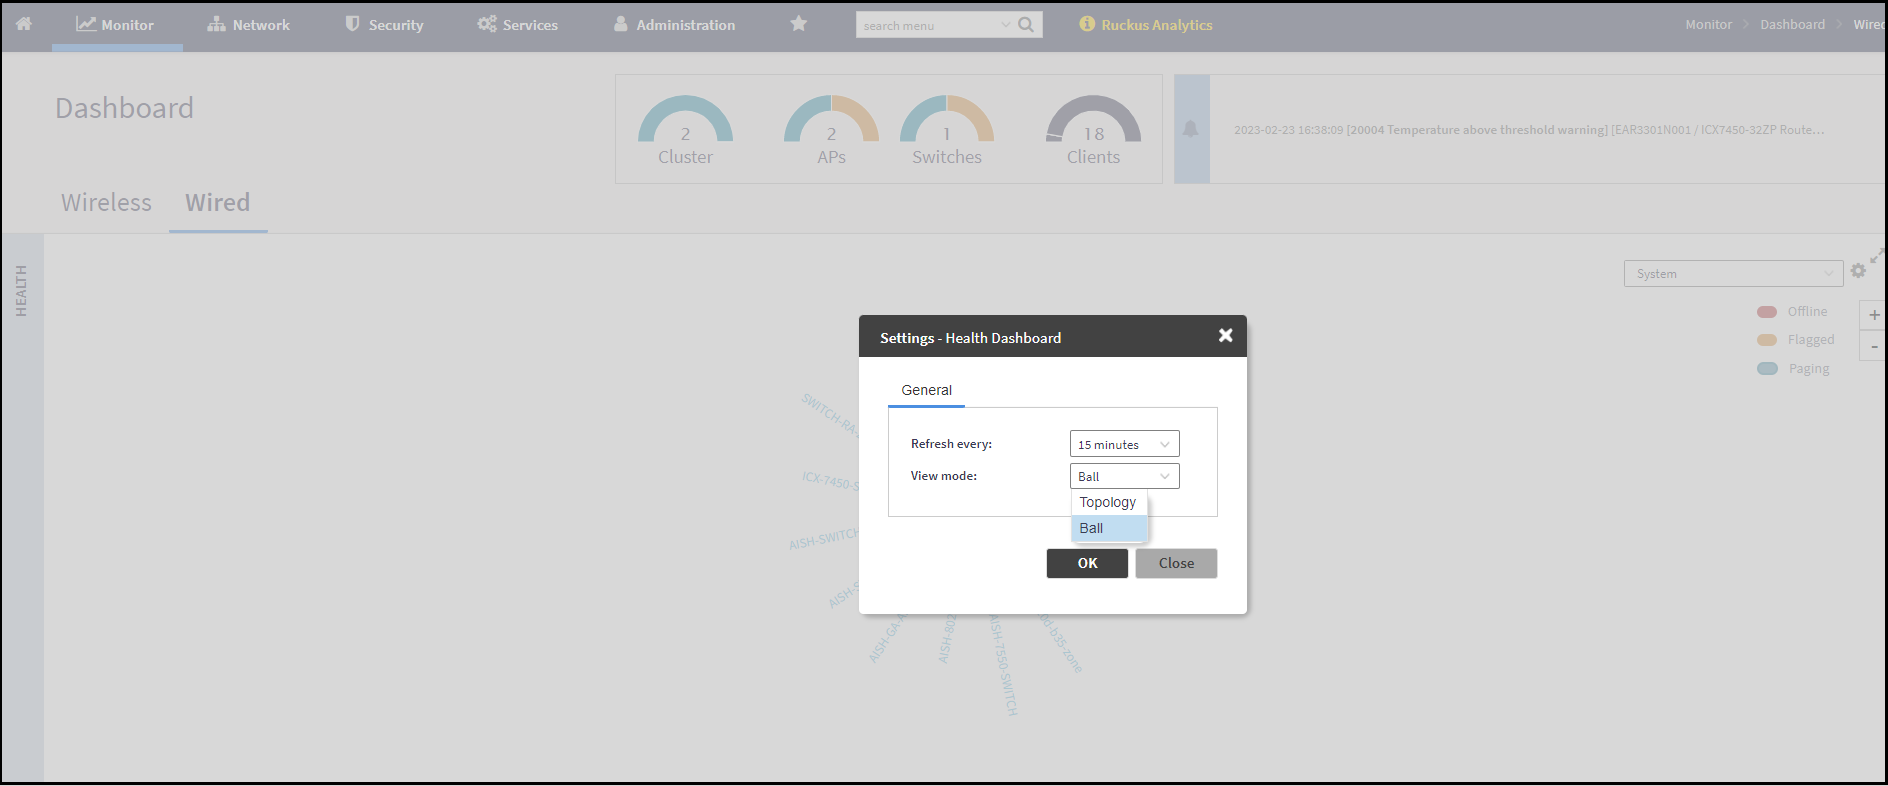This screenshot has width=1888, height=786.
Task: Close the Settings dialog with X
Action: click(x=1225, y=336)
